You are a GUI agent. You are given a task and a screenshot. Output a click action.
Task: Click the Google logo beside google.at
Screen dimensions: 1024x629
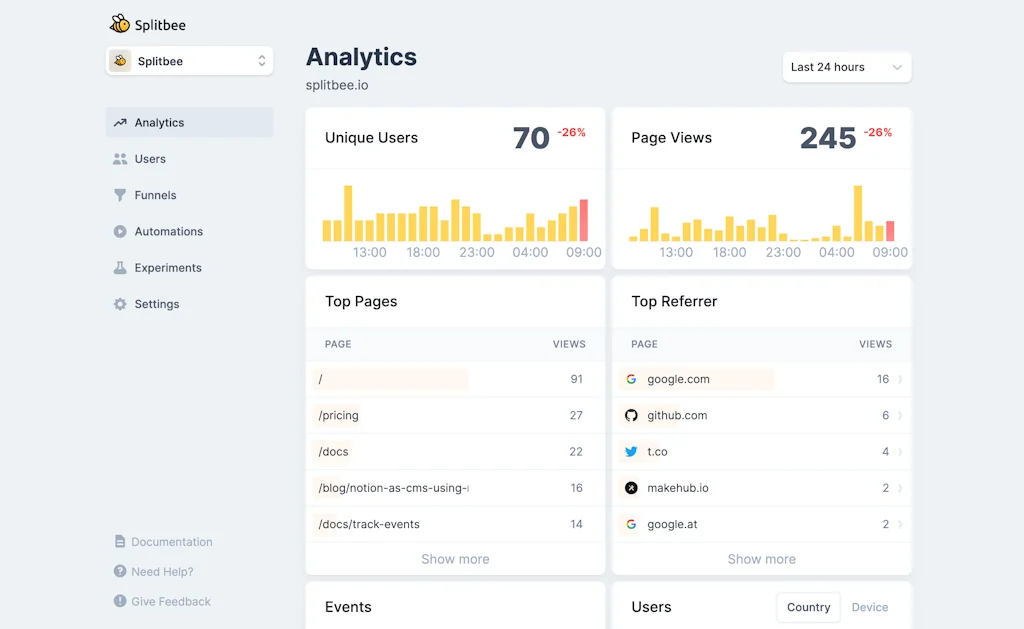click(x=631, y=524)
